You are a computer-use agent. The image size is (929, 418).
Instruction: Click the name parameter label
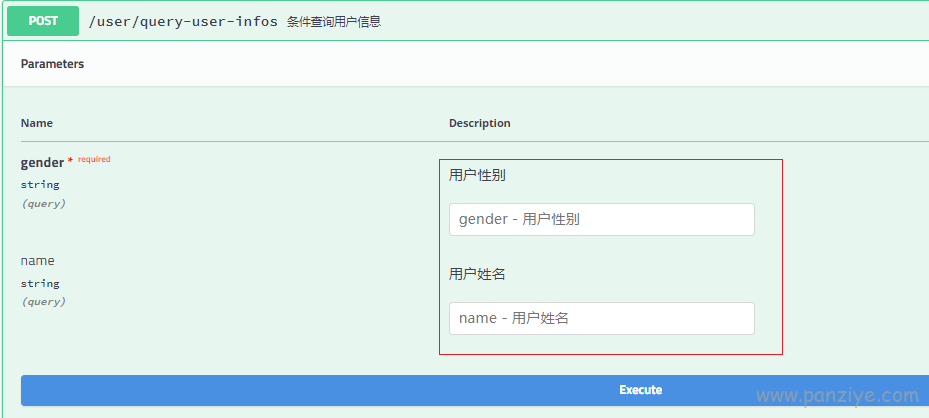click(37, 261)
